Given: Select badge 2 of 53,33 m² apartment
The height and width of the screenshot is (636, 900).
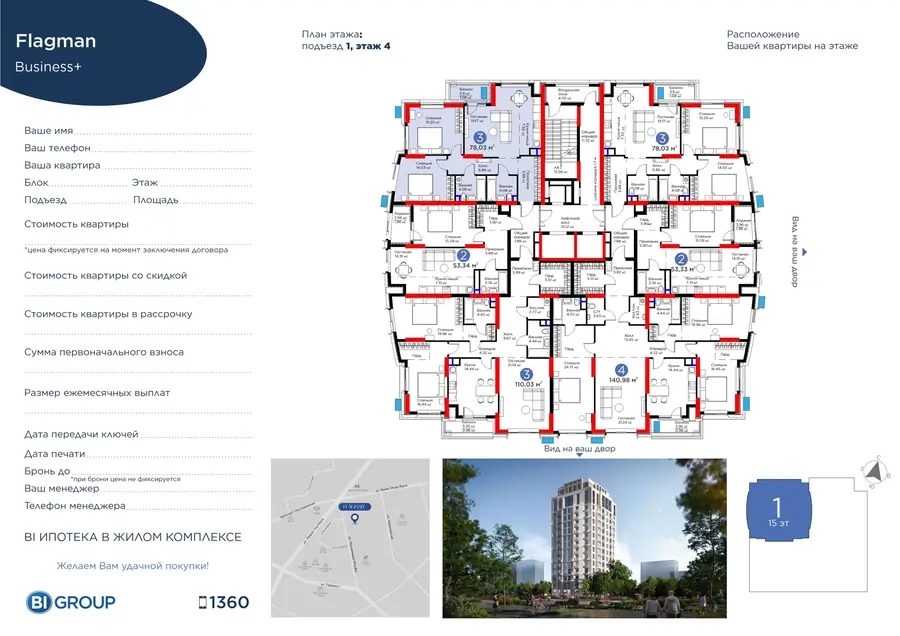Looking at the screenshot, I should [681, 259].
